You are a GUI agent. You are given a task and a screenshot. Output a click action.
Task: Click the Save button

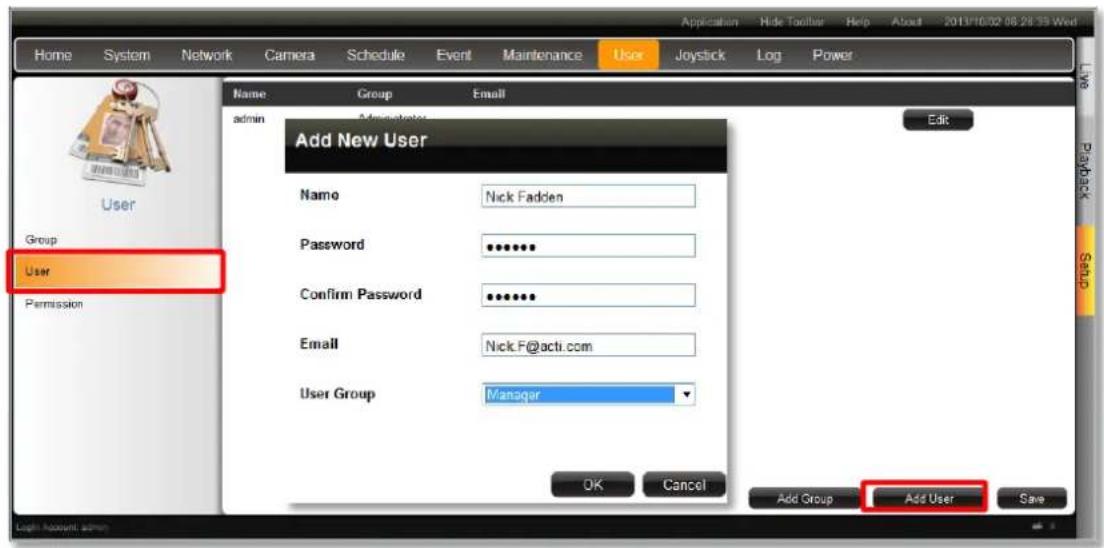tap(1031, 498)
